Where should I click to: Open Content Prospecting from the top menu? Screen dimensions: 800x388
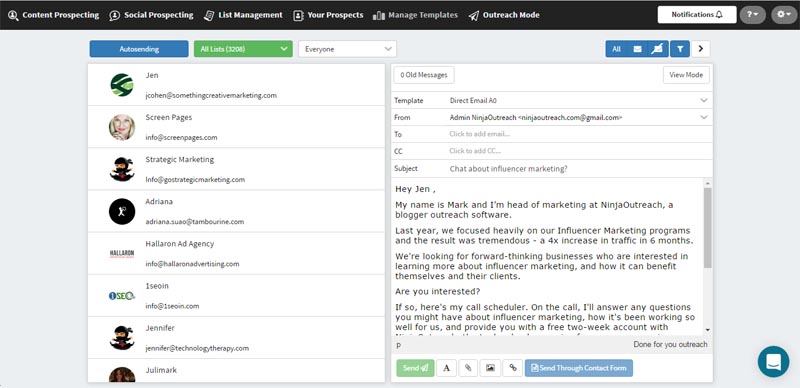(53, 15)
